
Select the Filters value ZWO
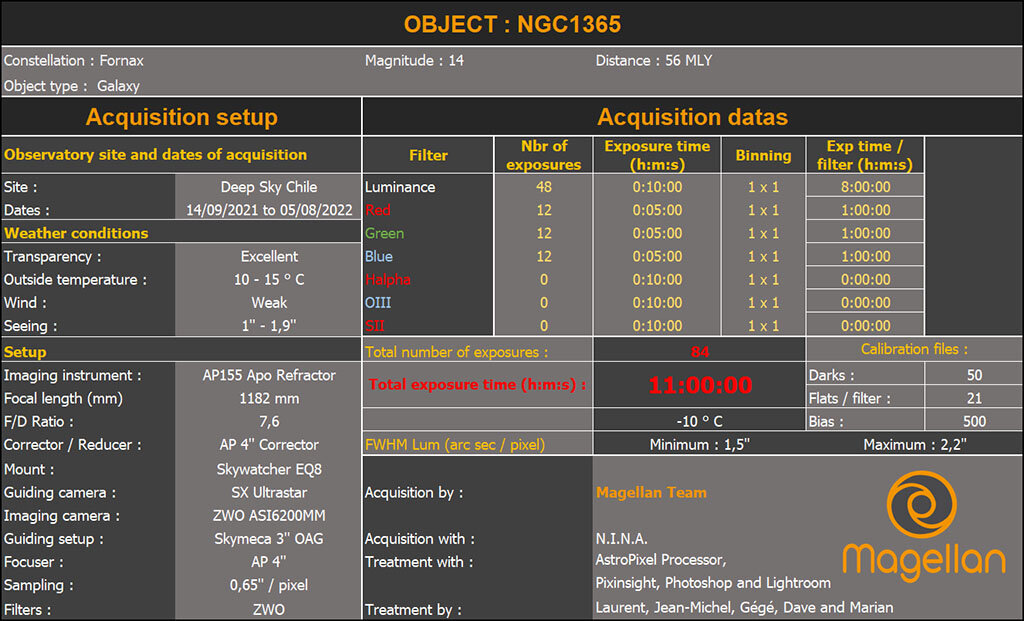(x=268, y=609)
